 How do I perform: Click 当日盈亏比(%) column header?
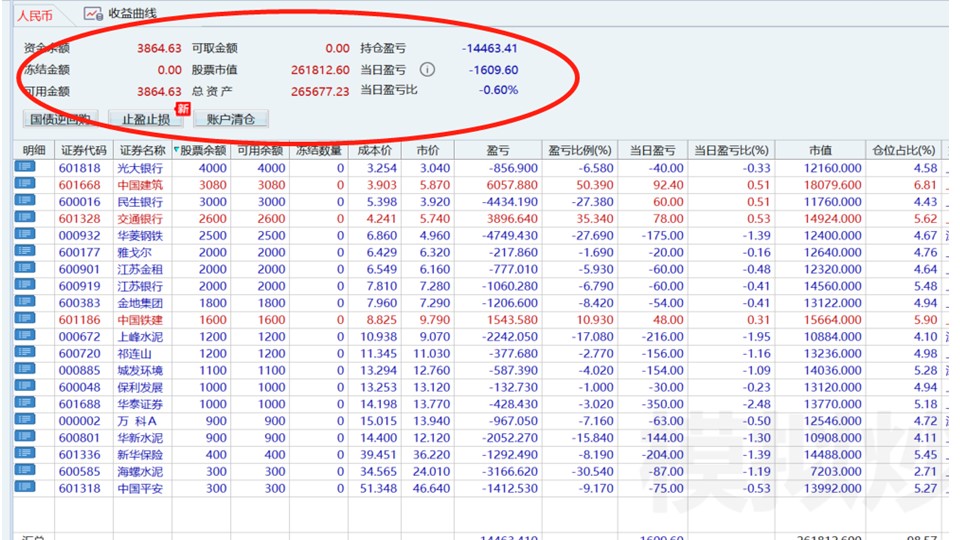click(731, 150)
